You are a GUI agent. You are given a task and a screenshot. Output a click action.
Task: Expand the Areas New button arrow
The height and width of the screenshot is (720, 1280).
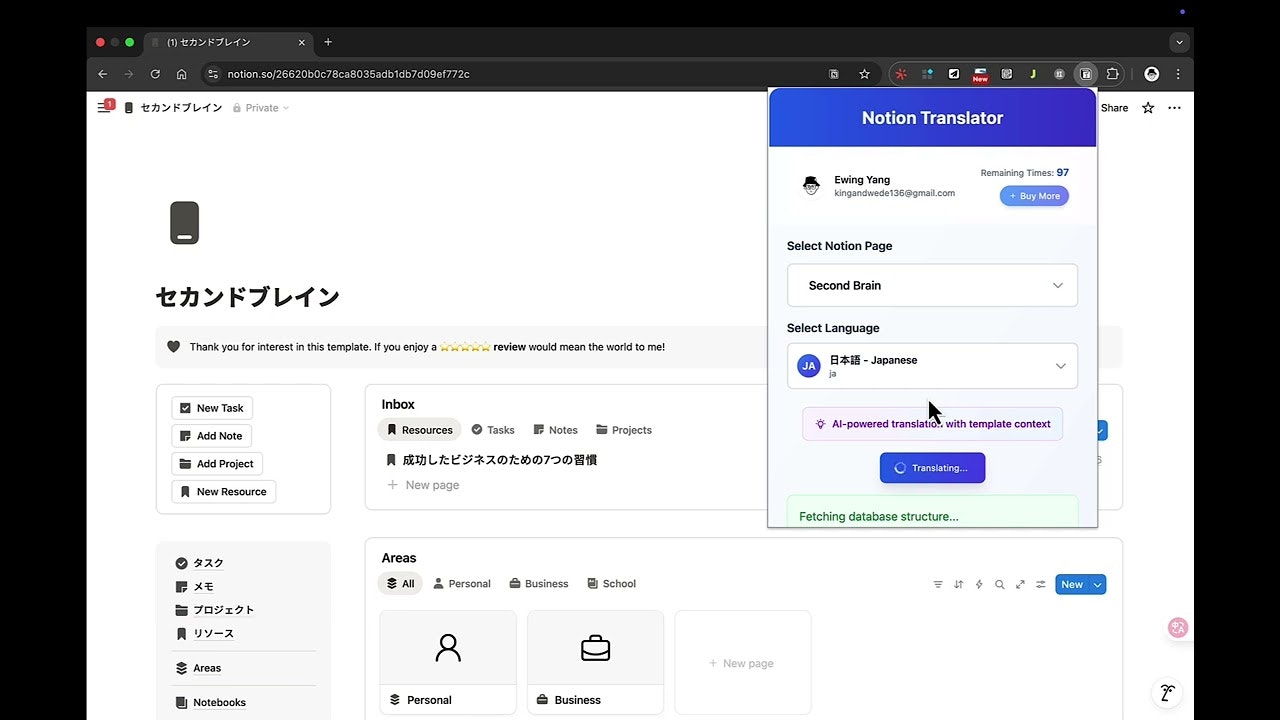click(x=1097, y=584)
